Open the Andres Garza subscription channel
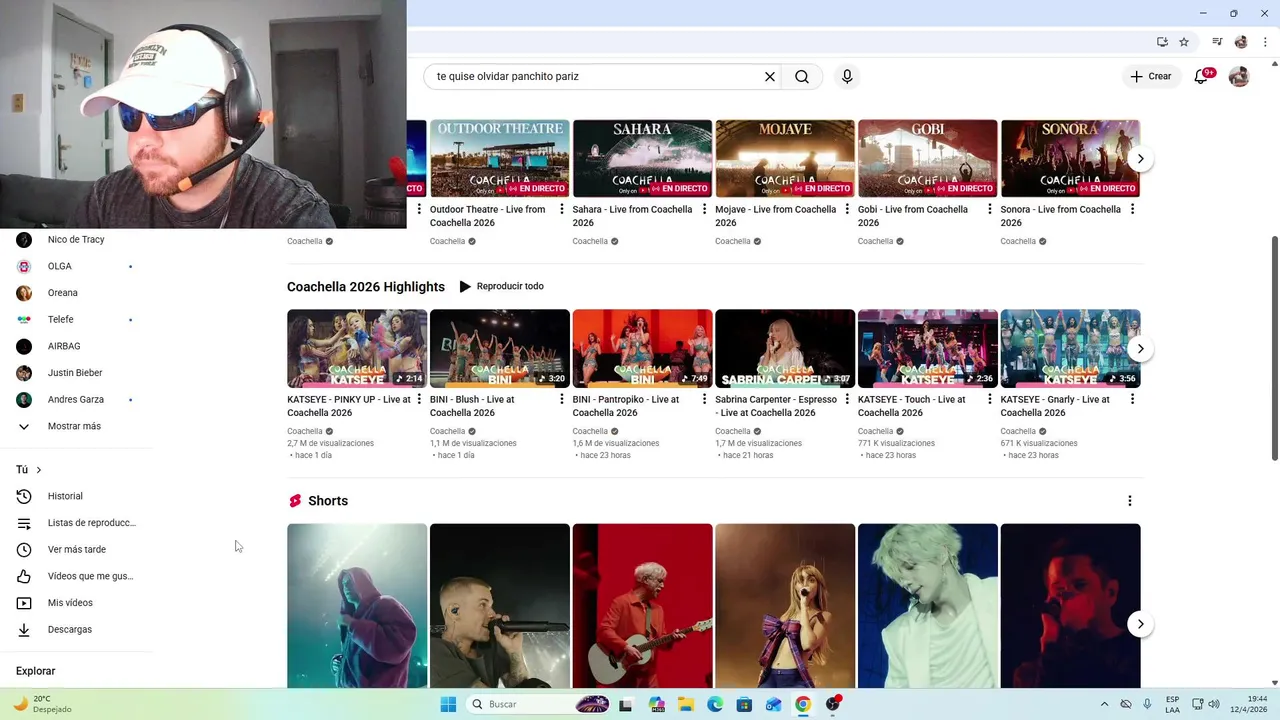1280x720 pixels. (76, 399)
